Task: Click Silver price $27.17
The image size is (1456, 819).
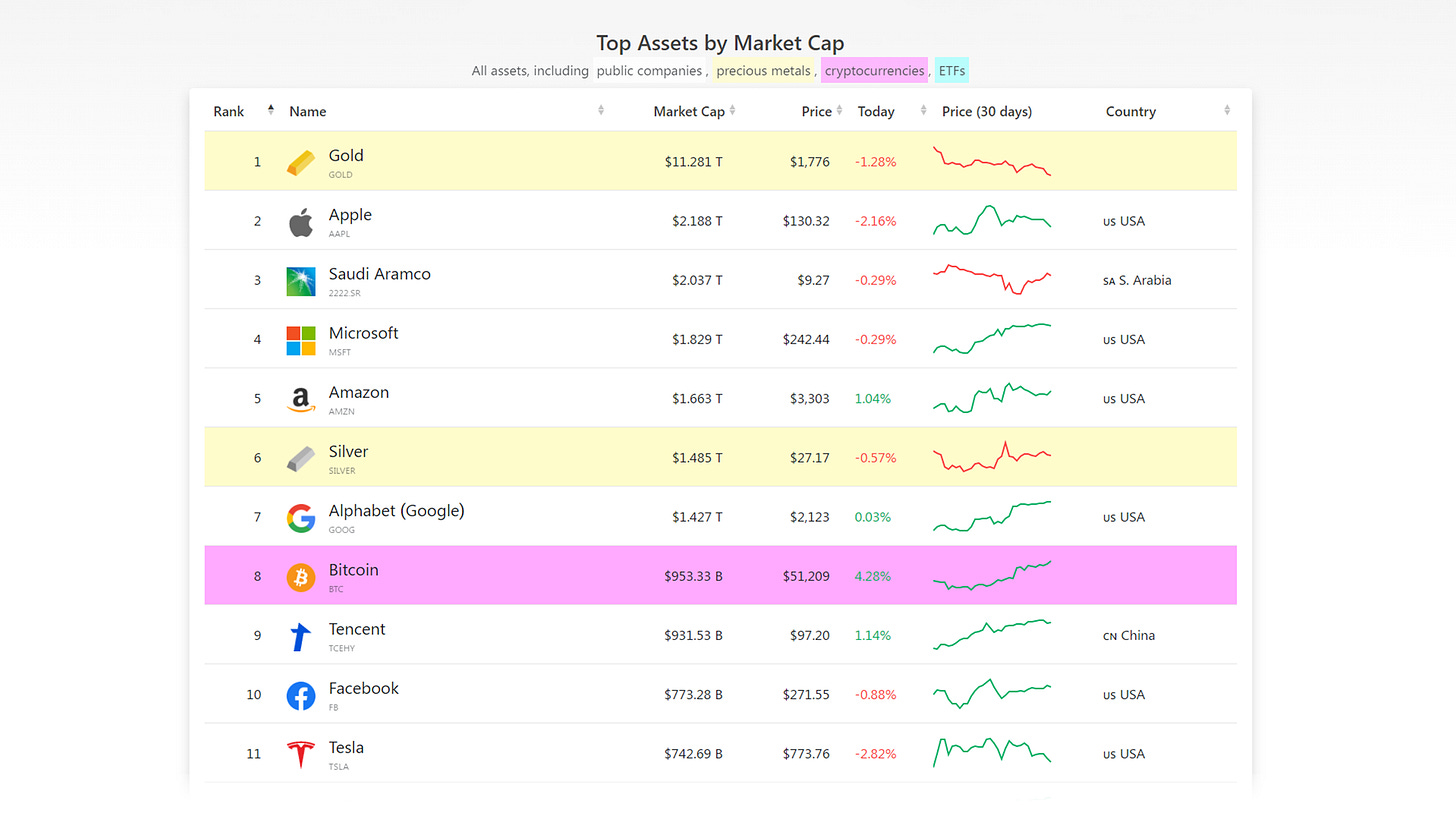Action: [810, 458]
